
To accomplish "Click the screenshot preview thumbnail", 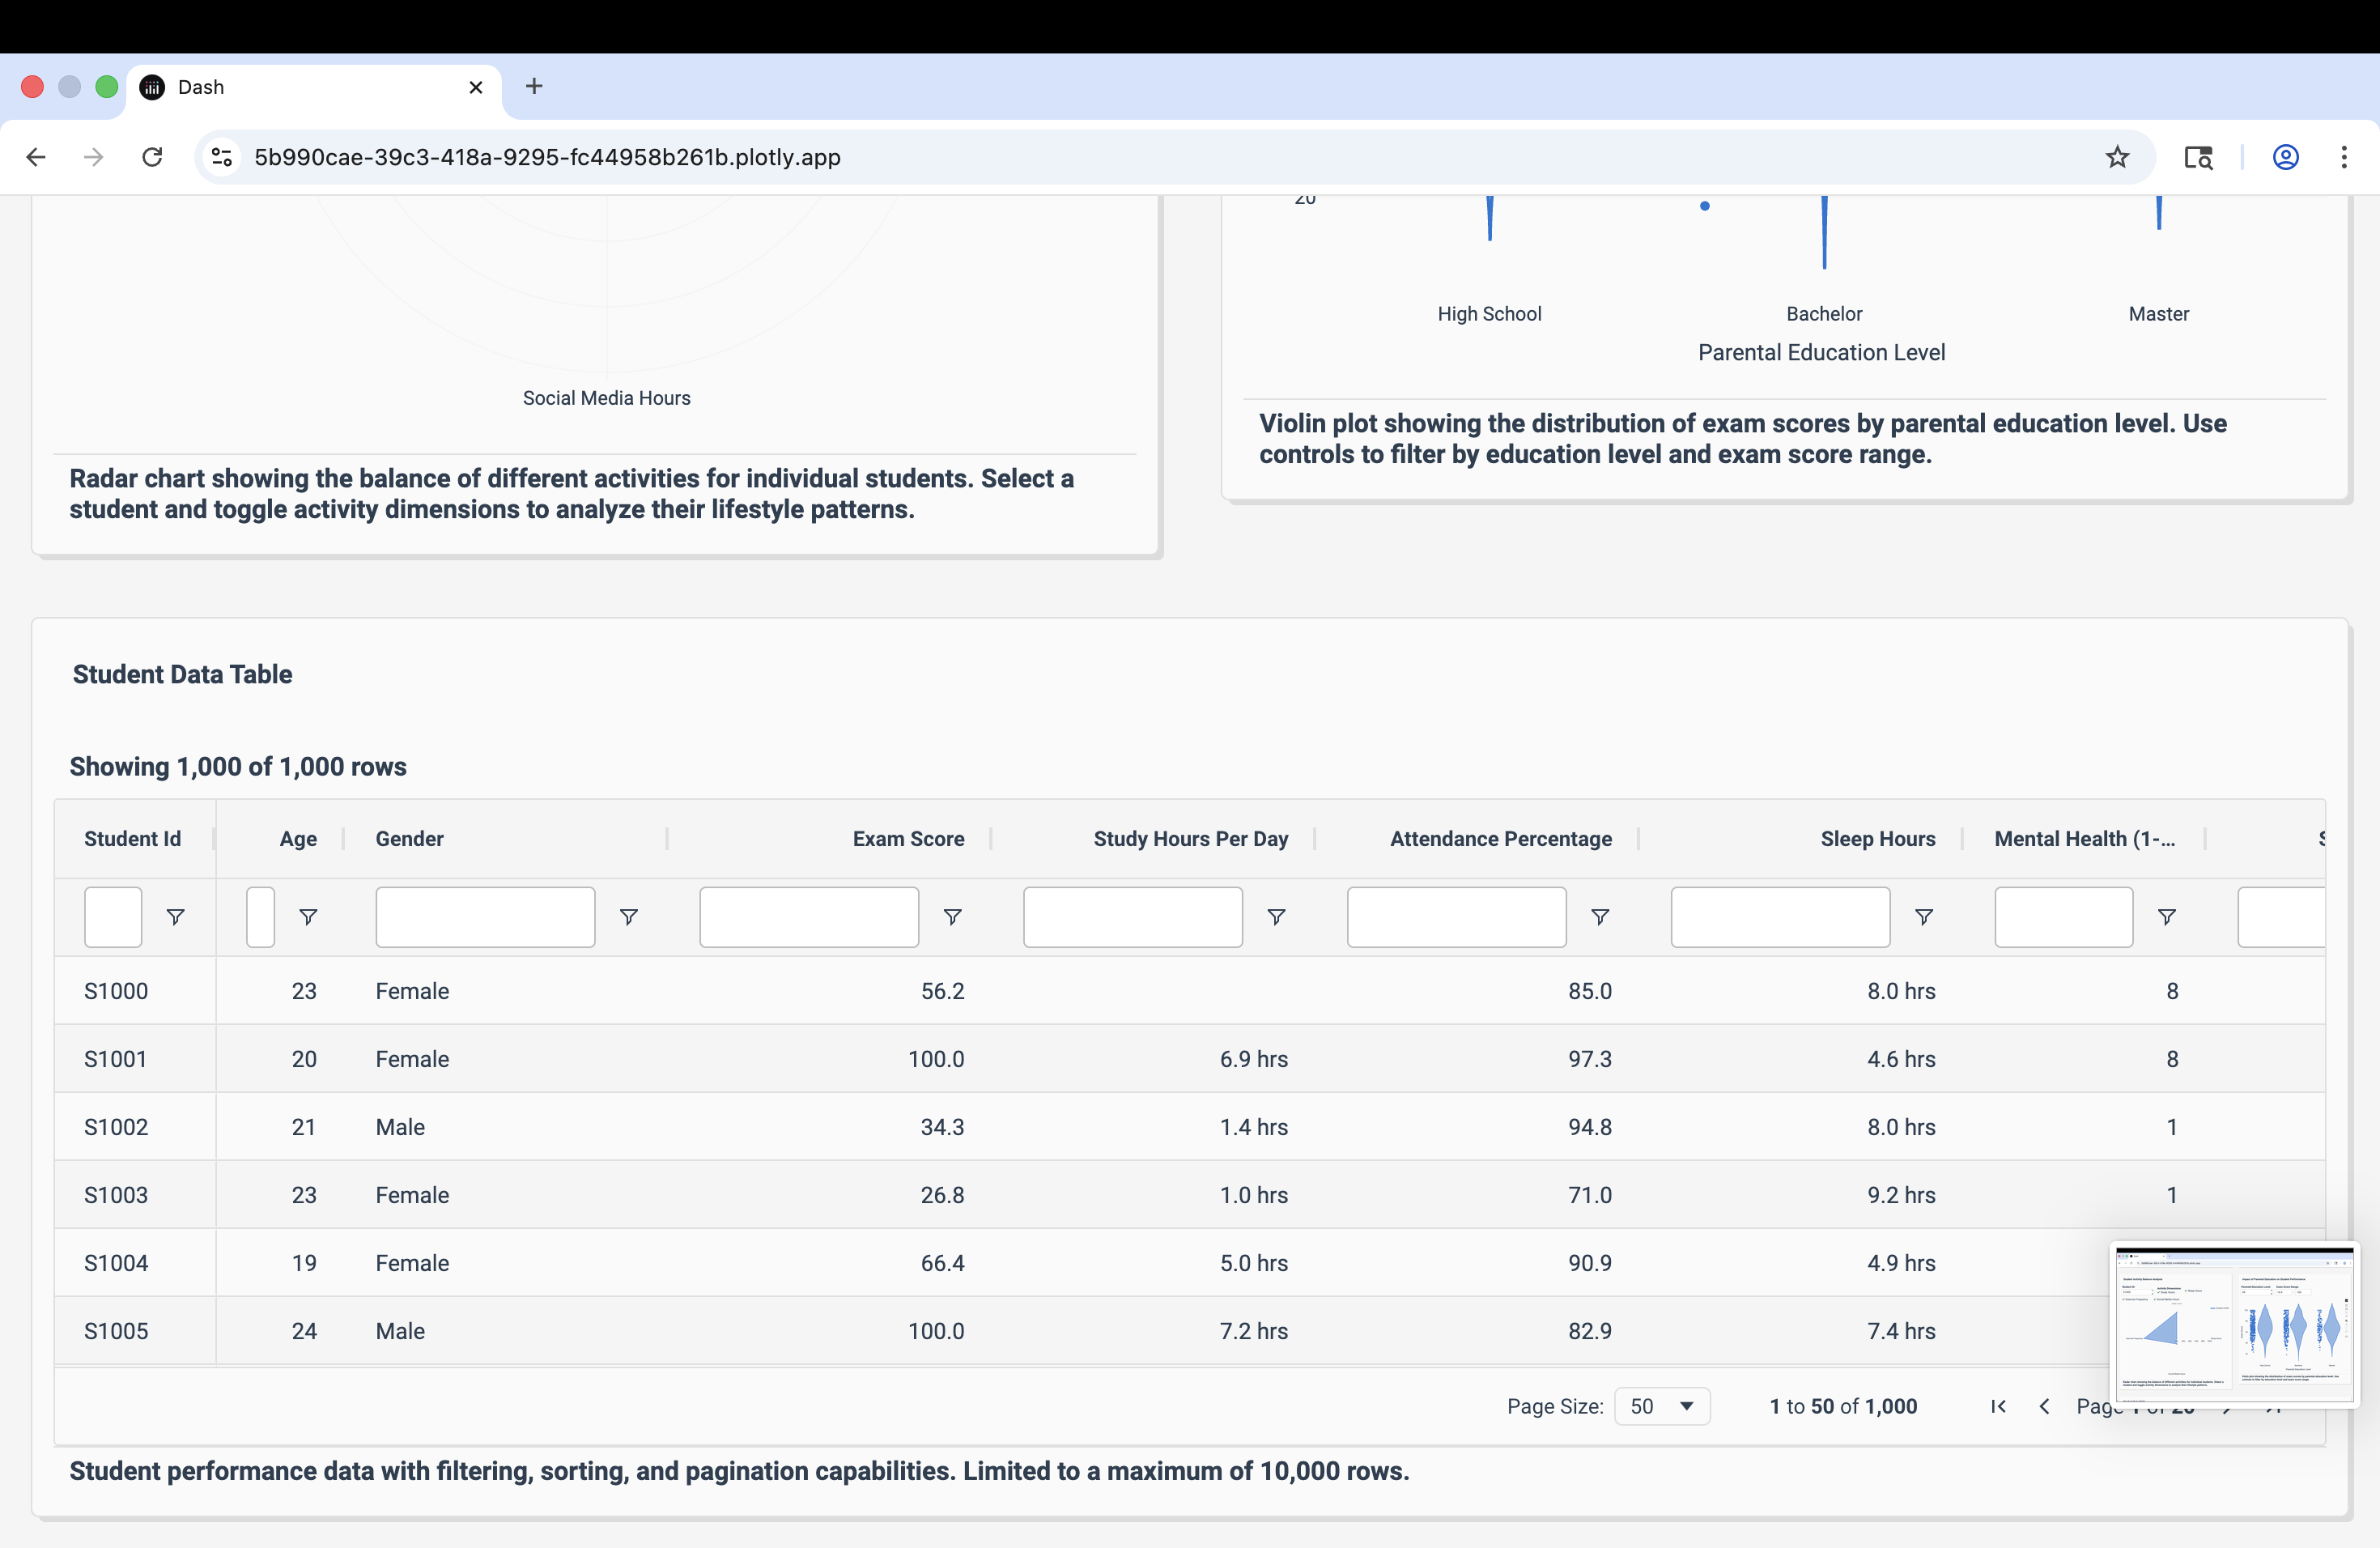I will point(2234,1324).
